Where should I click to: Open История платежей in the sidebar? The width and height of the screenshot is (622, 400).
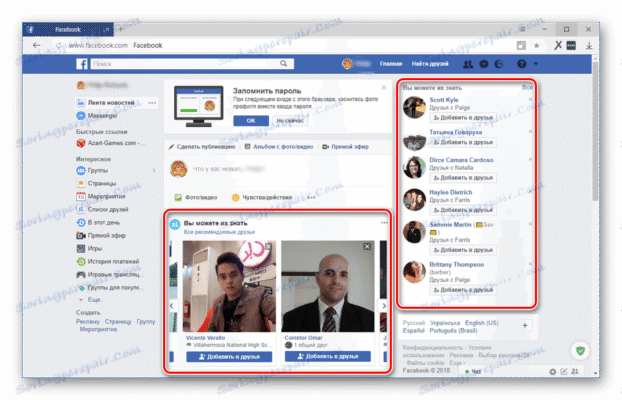pos(113,262)
